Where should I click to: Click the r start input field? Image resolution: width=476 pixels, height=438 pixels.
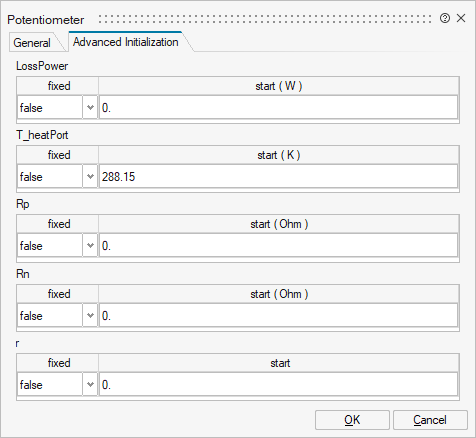click(278, 384)
